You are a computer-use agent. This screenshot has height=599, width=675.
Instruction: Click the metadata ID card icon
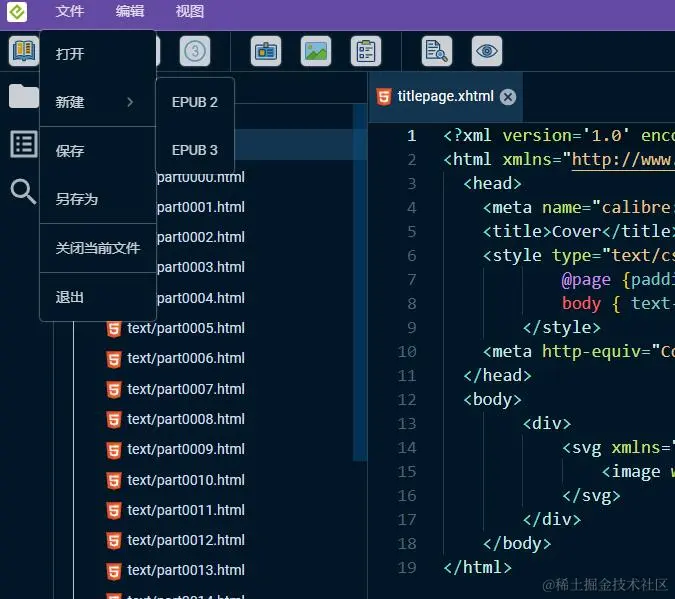coord(266,51)
